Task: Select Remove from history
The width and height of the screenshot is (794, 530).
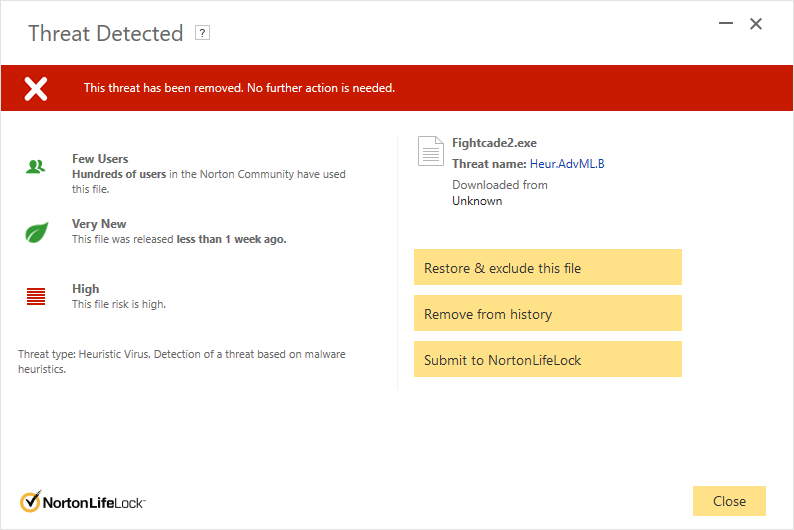Action: pyautogui.click(x=548, y=313)
